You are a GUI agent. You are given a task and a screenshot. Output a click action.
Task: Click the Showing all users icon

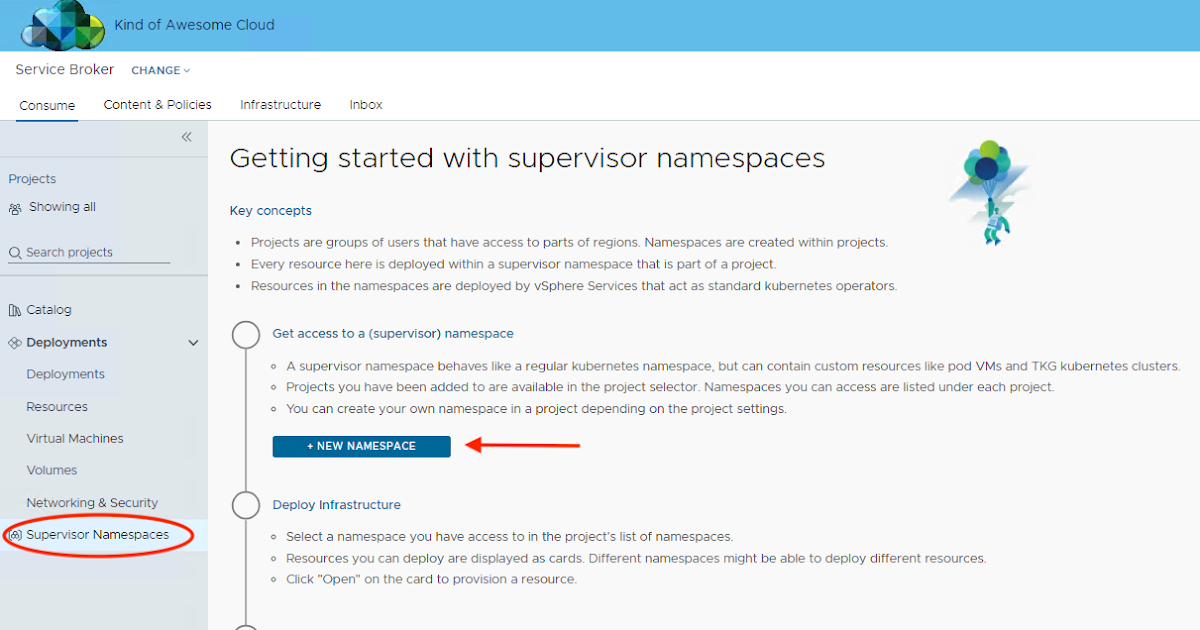pyautogui.click(x=15, y=208)
